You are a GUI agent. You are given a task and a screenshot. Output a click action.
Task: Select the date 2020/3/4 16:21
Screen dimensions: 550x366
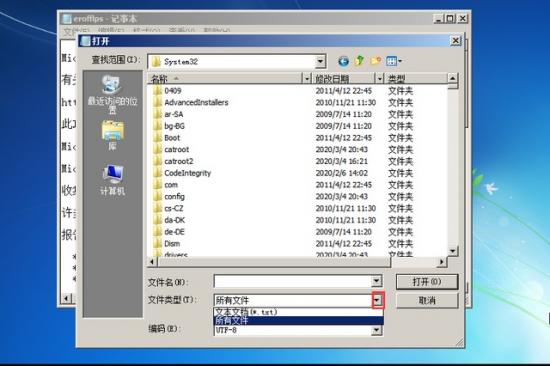(x=342, y=161)
